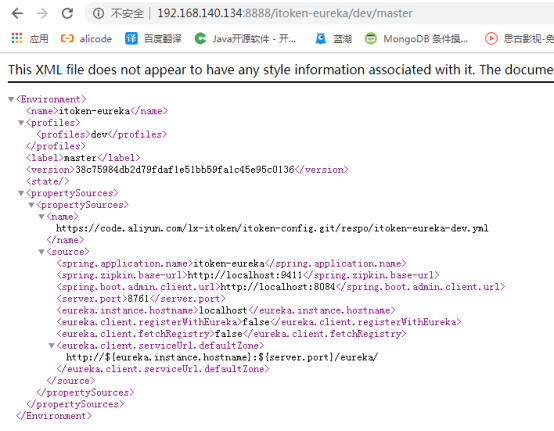
Task: Collapse the source node triangle
Action: [41, 252]
